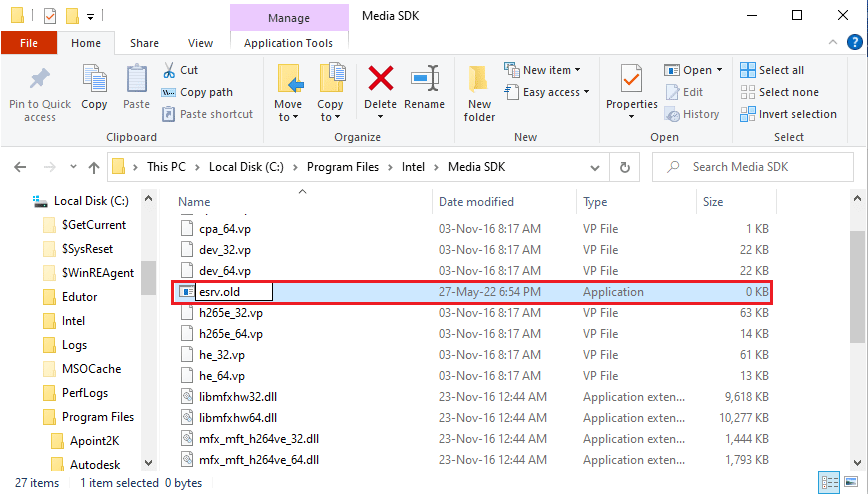Click file list vertical scrollbar thumb
Screen dimensions: 868x494
click(x=857, y=287)
